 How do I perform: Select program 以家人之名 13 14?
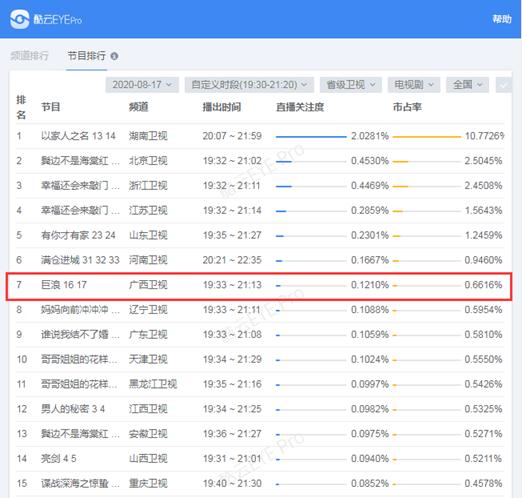[78, 136]
